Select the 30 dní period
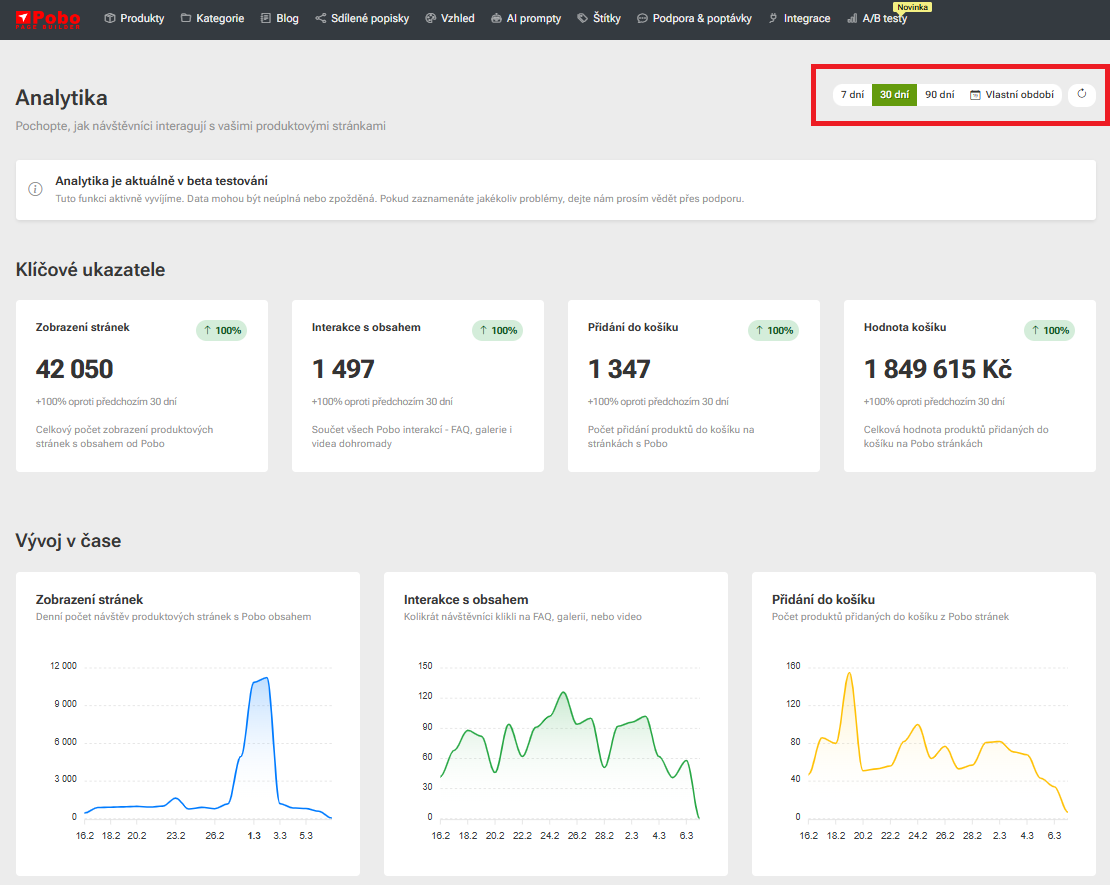 pos(894,94)
